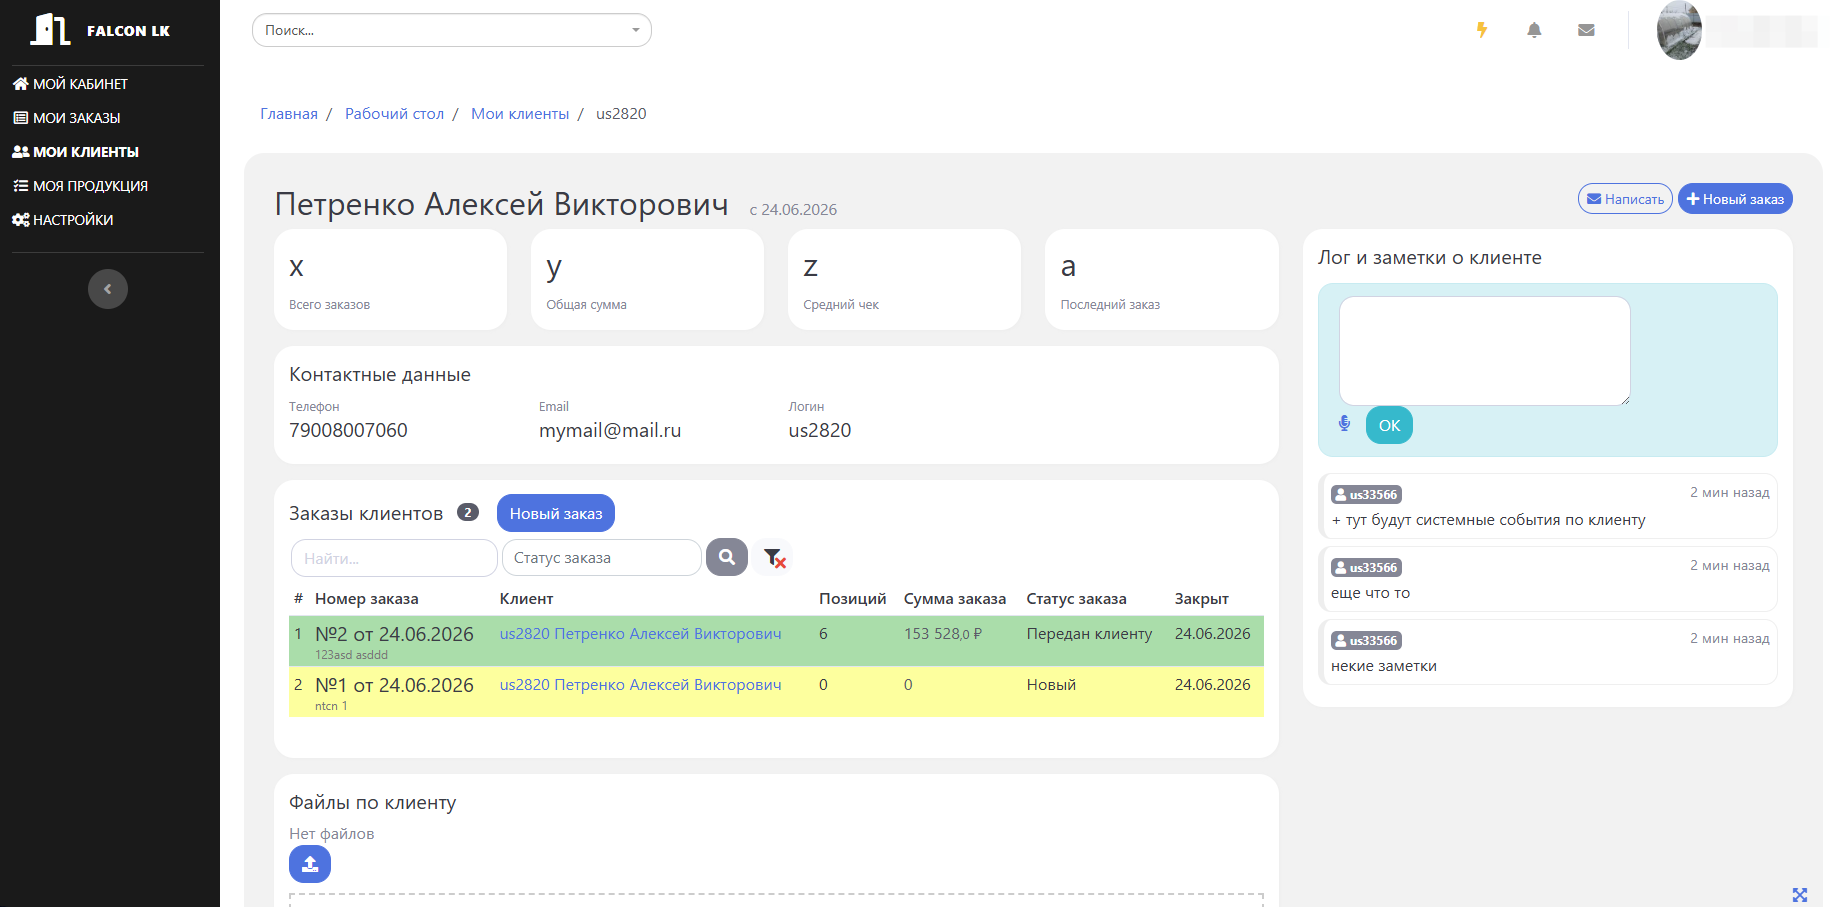The image size is (1841, 907).
Task: Click the client note text area
Action: (1484, 351)
